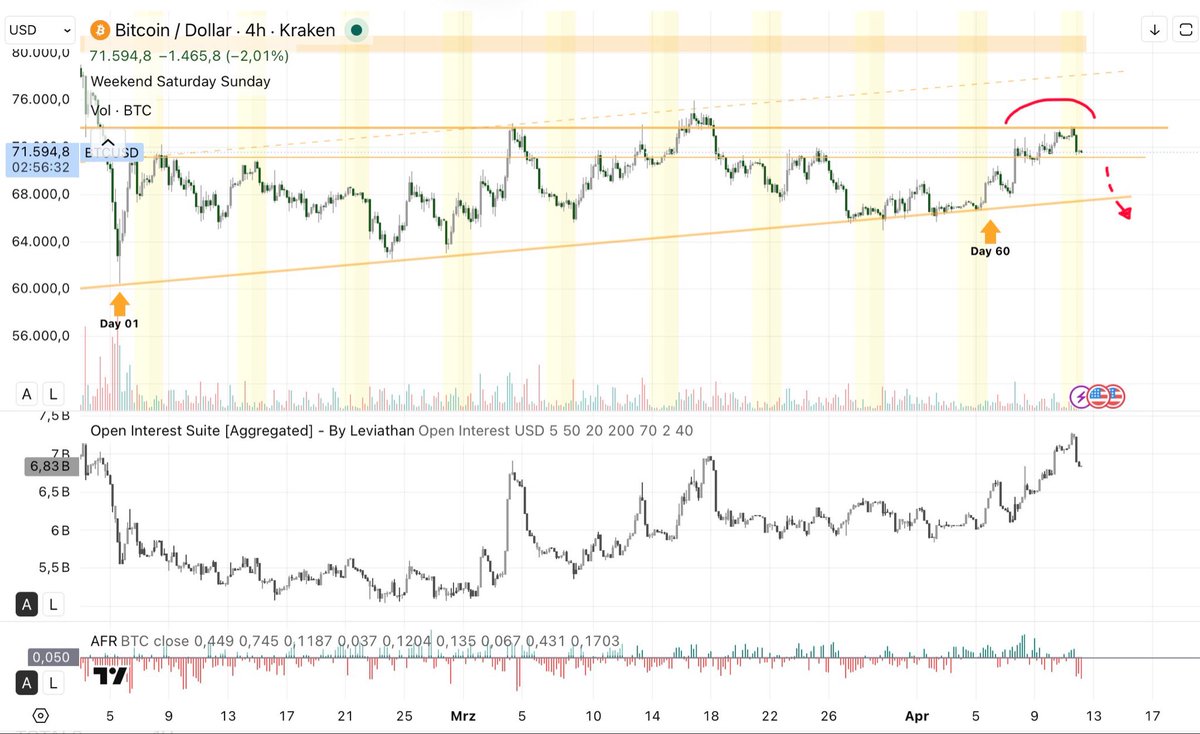Click the TradingView logo in AFR pane
The height and width of the screenshot is (734, 1200).
click(110, 677)
